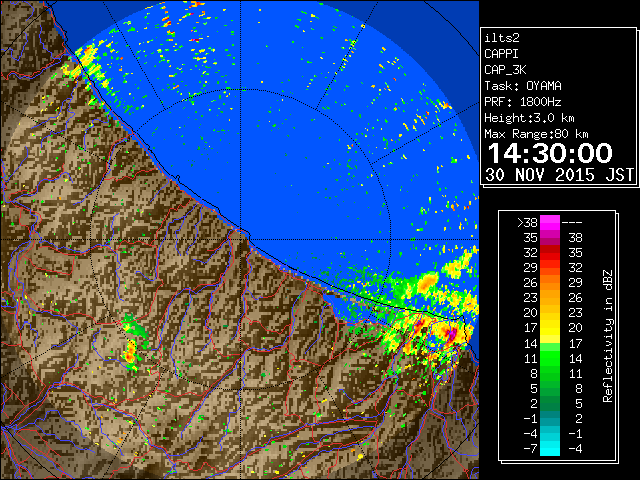Pick the purple 35–38 dBZ color band
The width and height of the screenshot is (640, 480).
550,238
